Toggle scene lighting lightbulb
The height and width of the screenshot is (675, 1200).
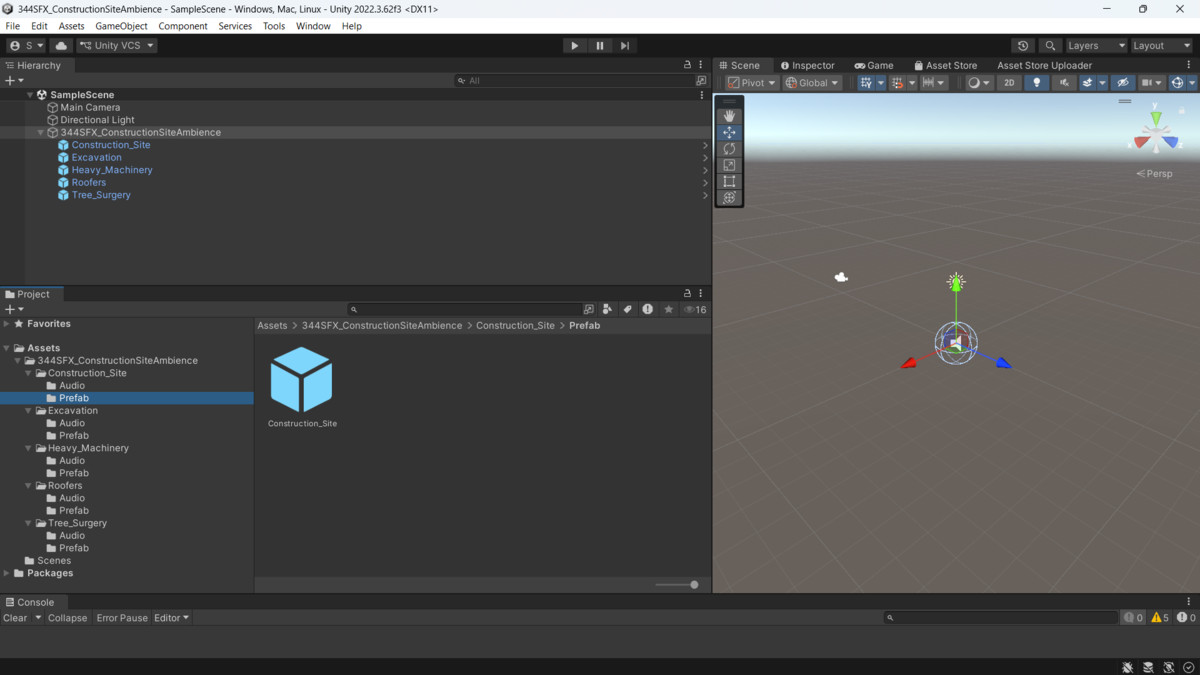coord(1036,83)
